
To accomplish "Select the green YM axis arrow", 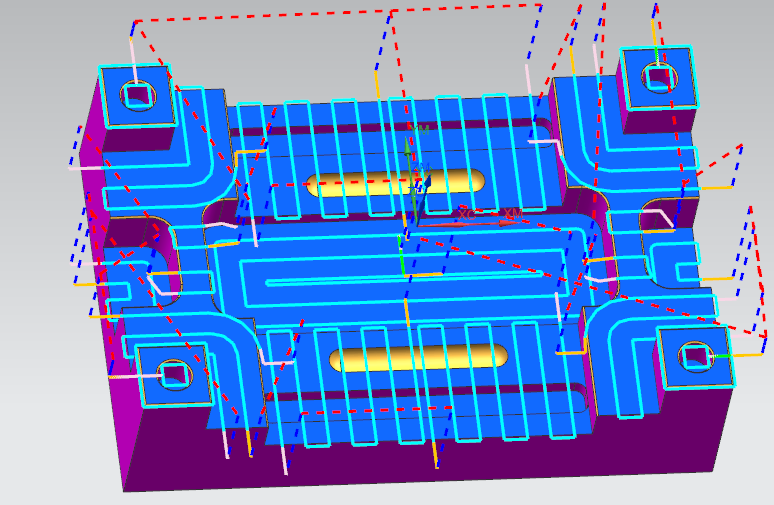I will [409, 180].
